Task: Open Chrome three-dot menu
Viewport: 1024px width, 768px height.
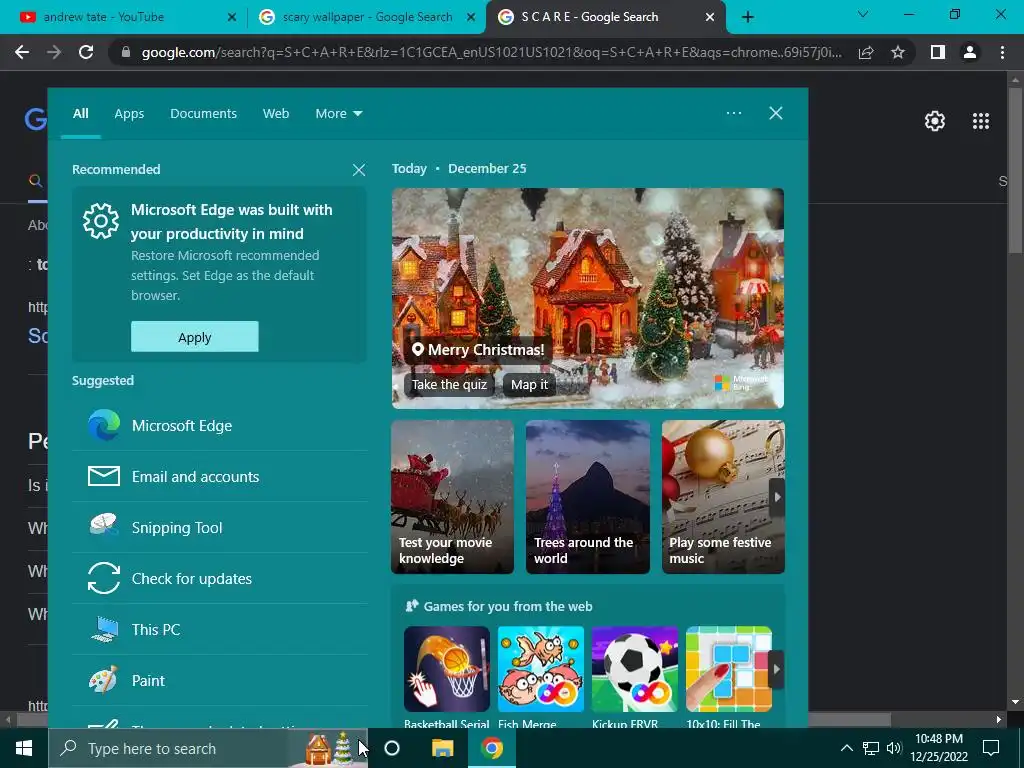Action: pos(1002,52)
